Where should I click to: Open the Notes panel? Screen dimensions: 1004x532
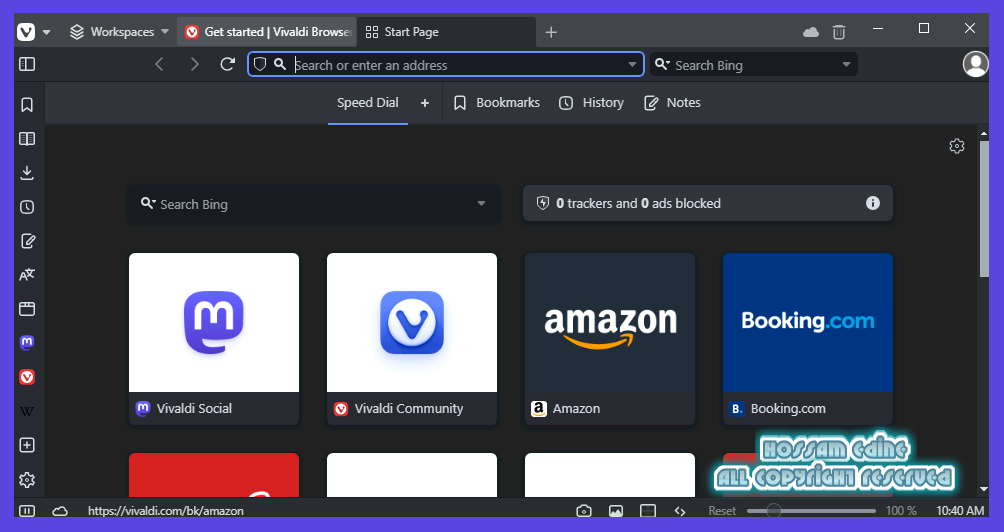coord(27,241)
